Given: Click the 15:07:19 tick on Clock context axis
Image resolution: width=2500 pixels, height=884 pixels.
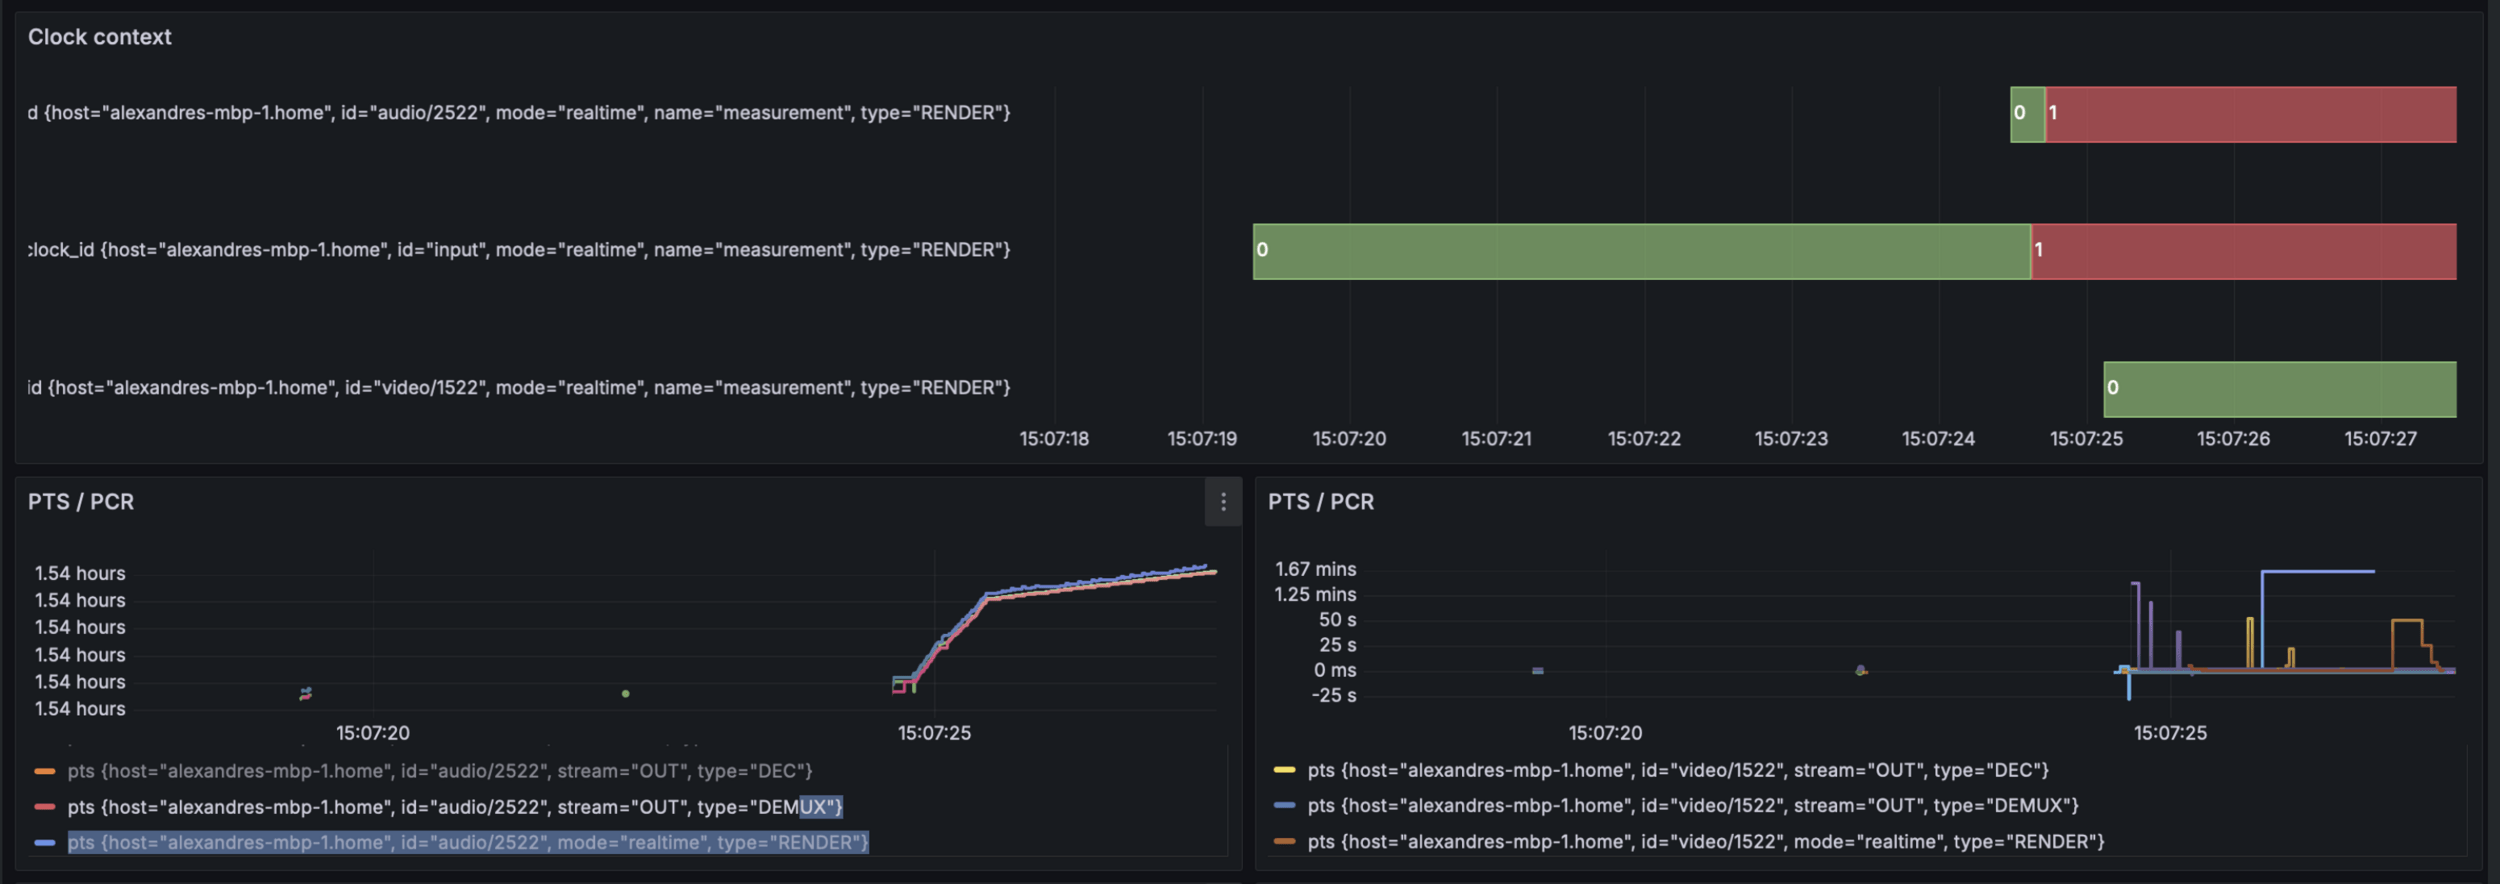Looking at the screenshot, I should [1202, 439].
